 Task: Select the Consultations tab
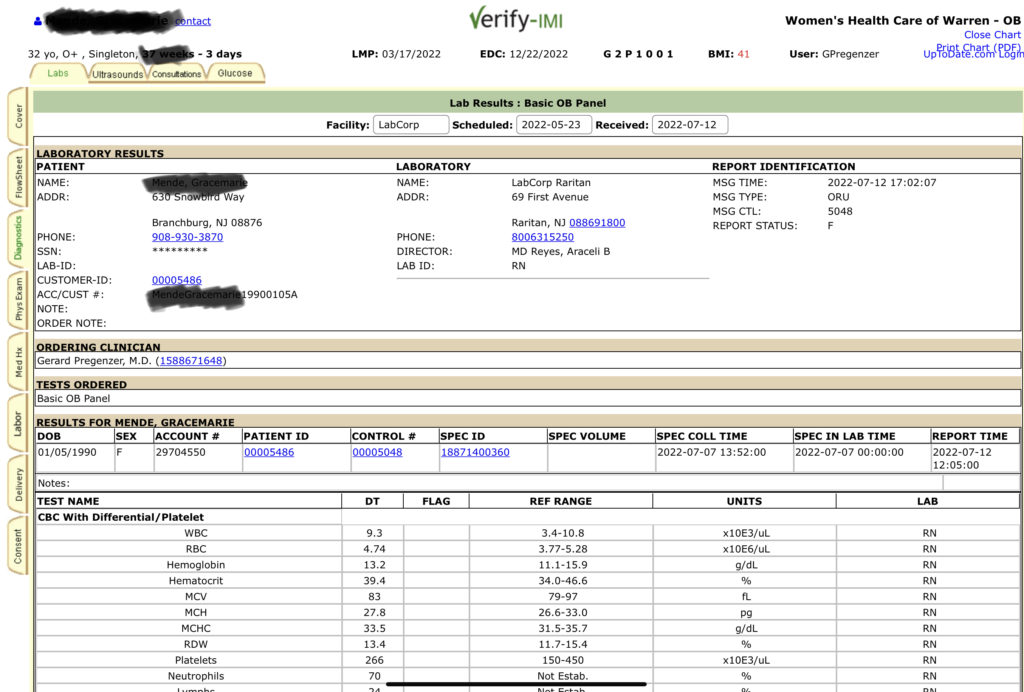point(176,74)
